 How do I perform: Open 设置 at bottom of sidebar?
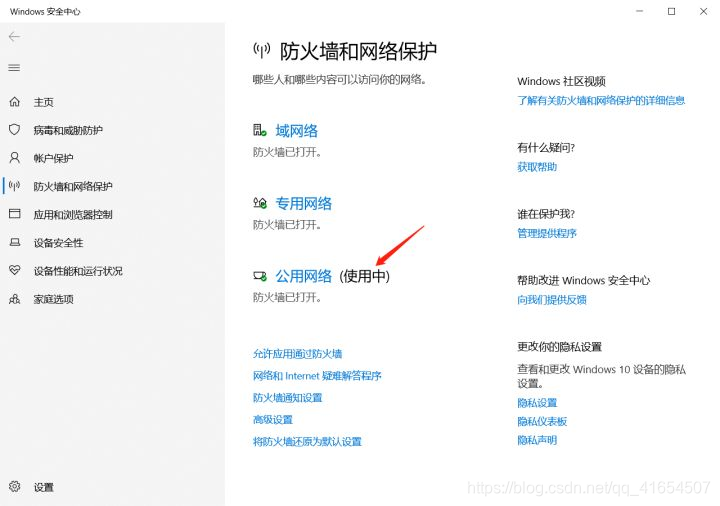point(44,487)
